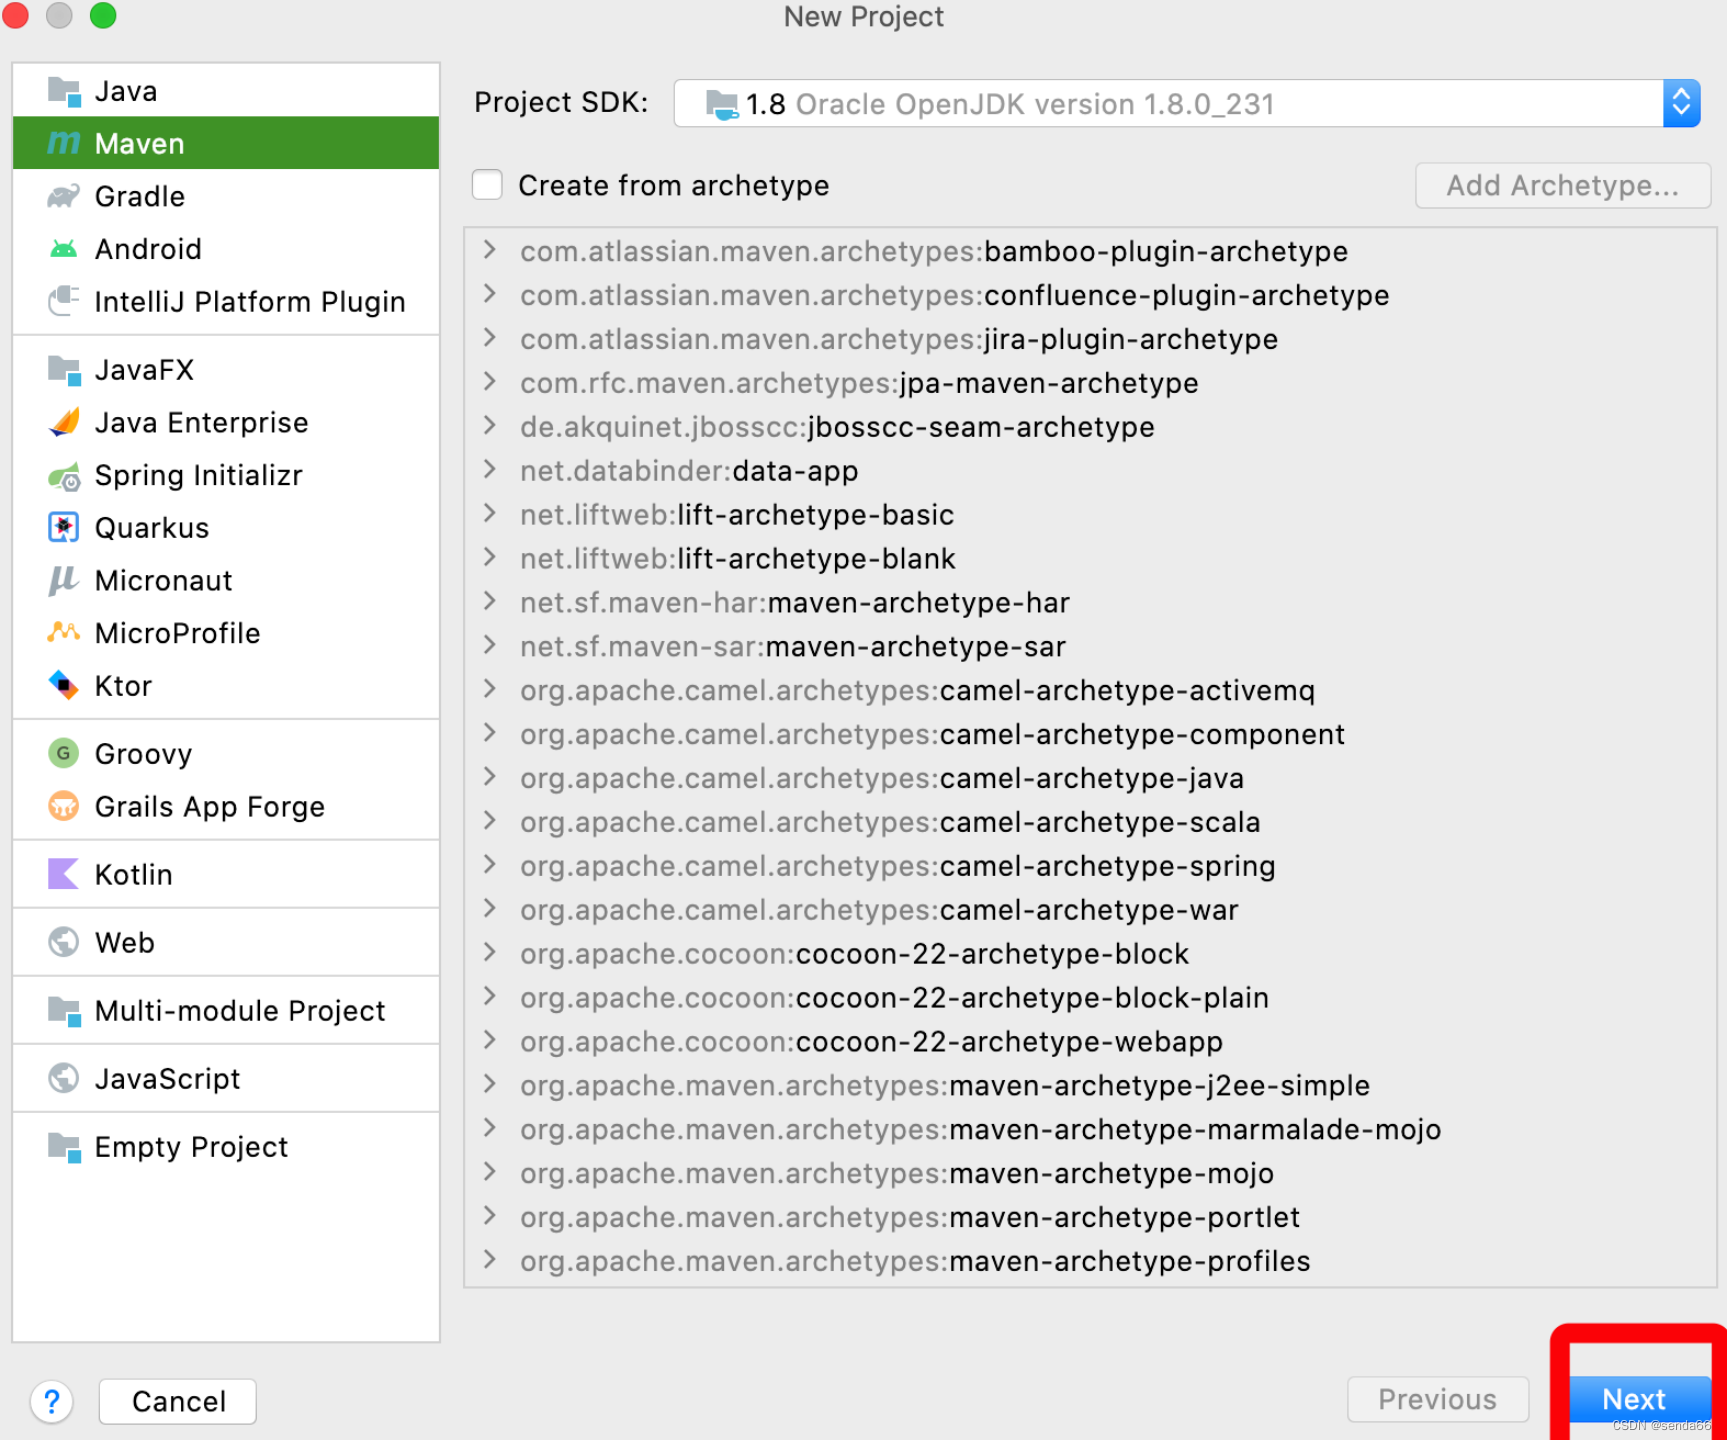This screenshot has height=1440, width=1727.
Task: Choose the Gradle project type label
Action: [x=140, y=196]
